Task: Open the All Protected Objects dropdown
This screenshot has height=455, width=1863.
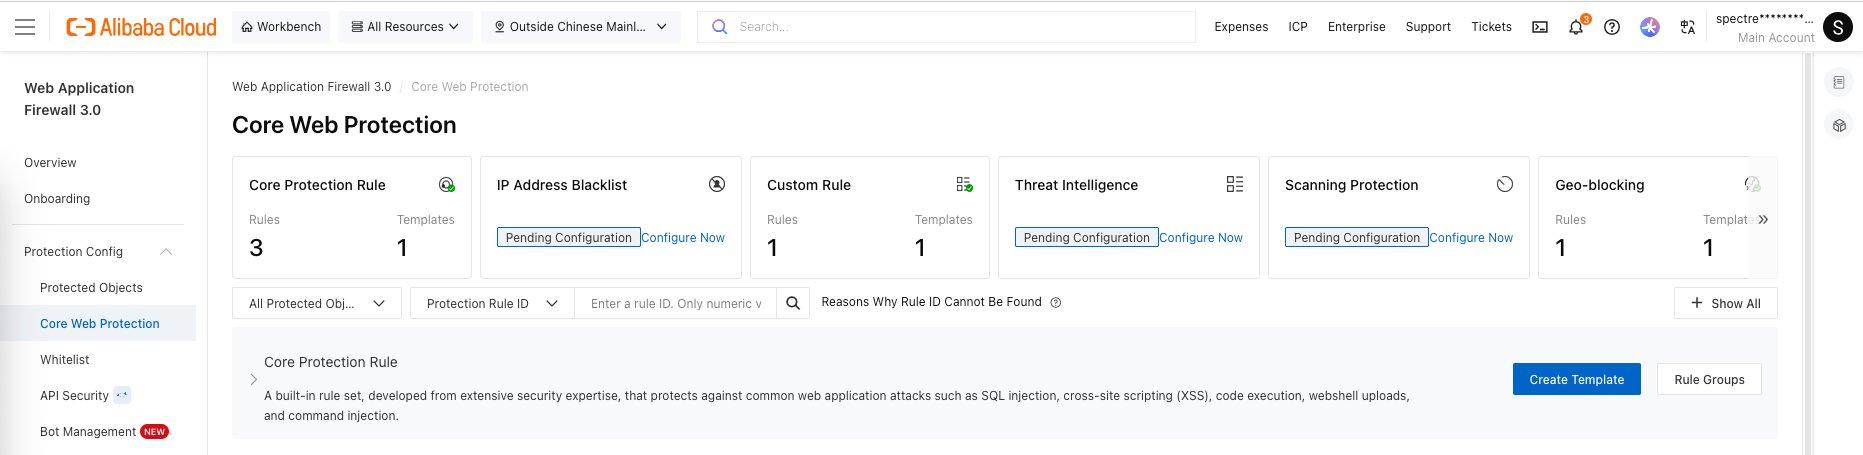Action: click(316, 303)
